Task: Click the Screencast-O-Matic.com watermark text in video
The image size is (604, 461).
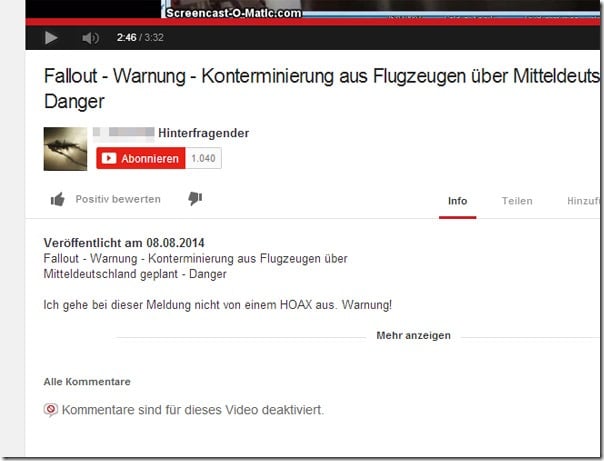Action: tap(233, 13)
